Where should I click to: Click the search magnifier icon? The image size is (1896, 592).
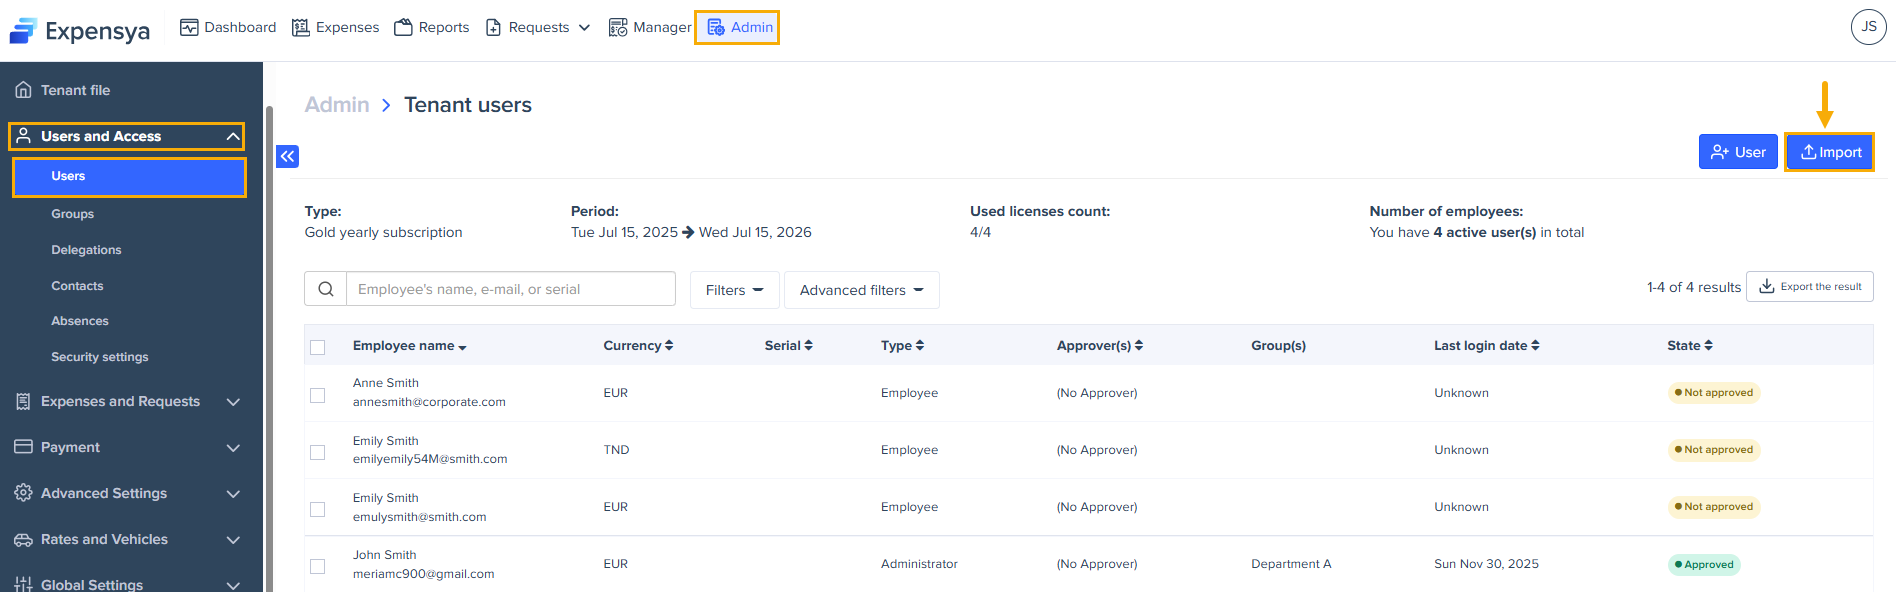click(x=326, y=289)
